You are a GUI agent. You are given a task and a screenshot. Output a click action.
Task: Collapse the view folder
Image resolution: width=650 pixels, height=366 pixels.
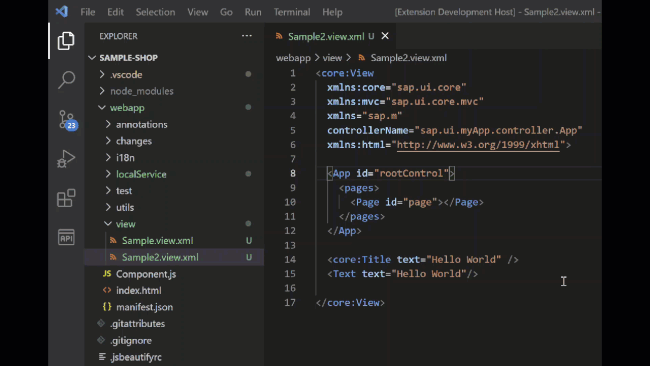pos(108,224)
